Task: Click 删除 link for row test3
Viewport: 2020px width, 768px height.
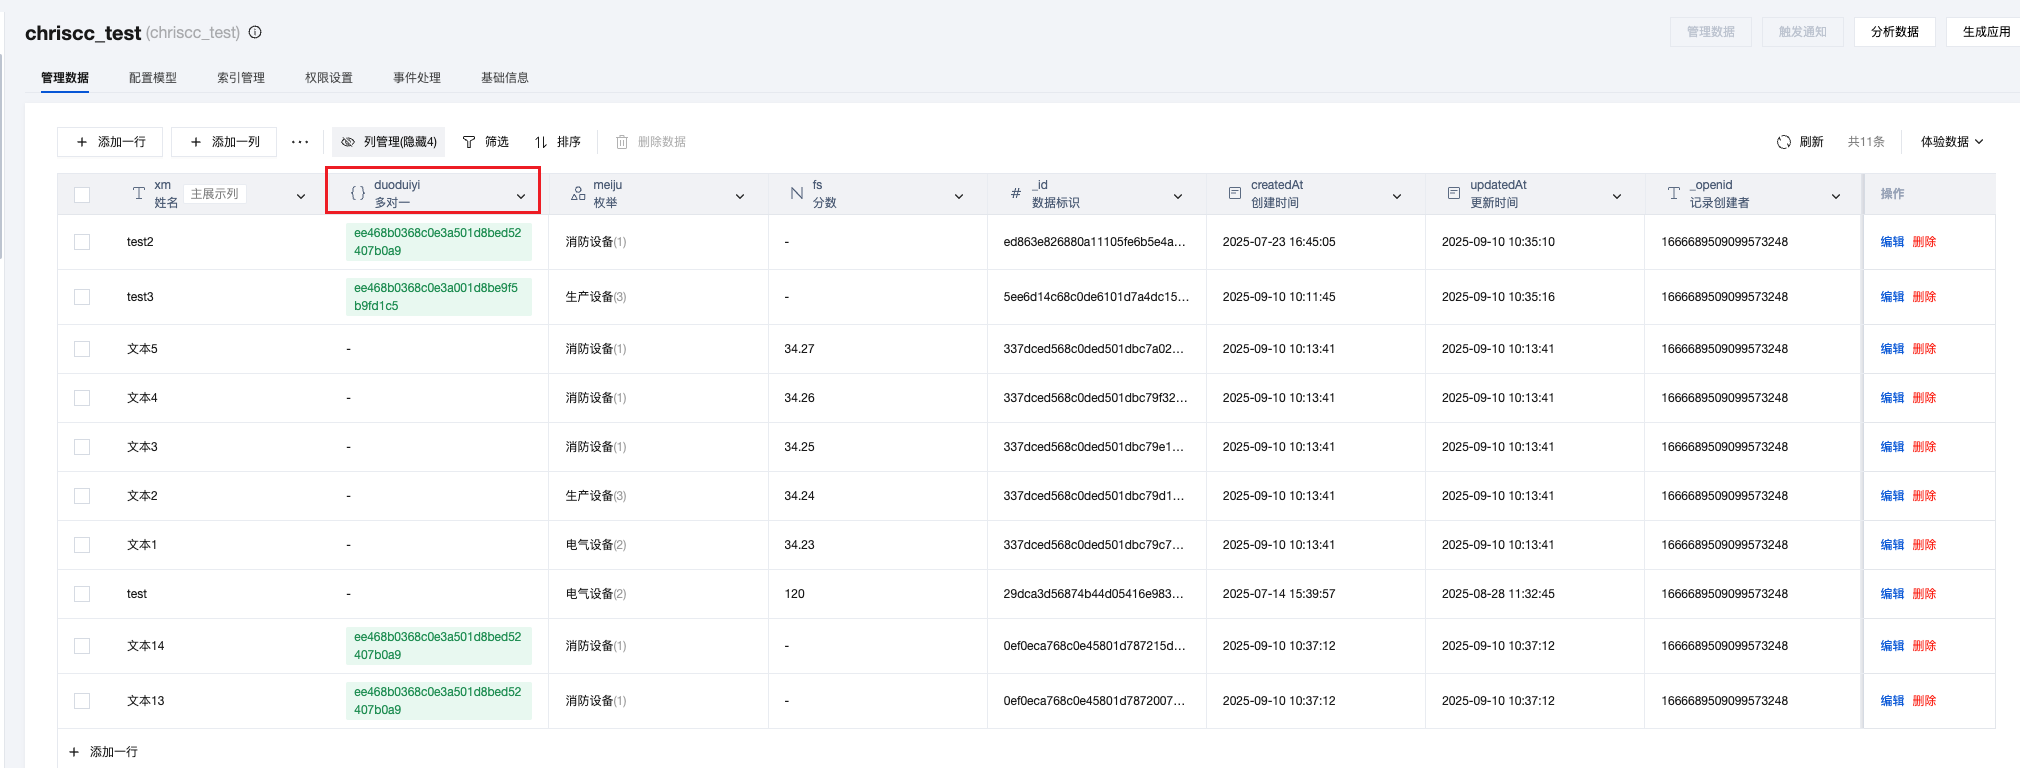Action: pos(1924,297)
